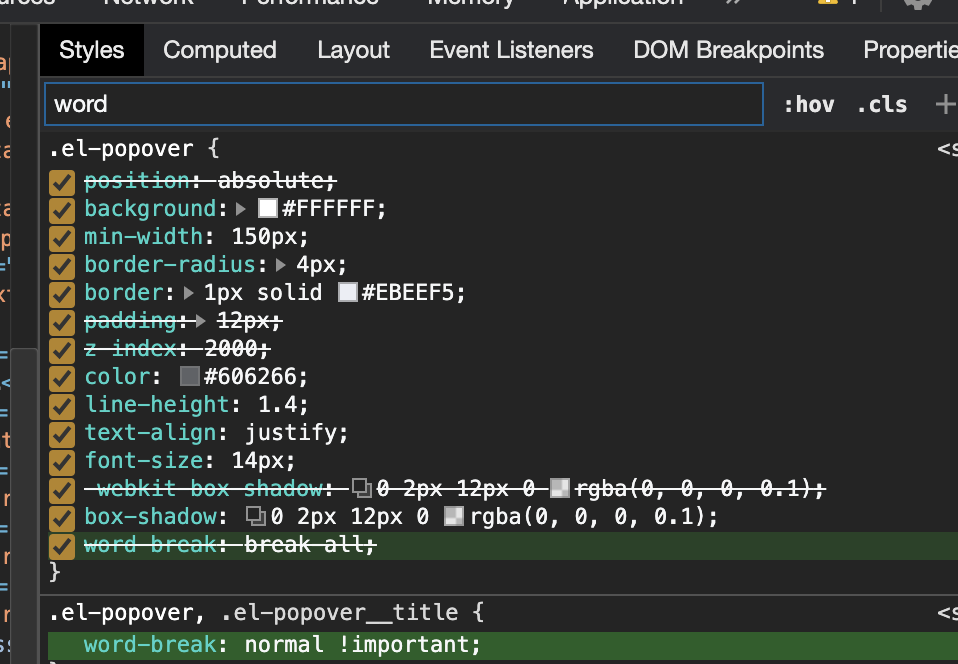Image resolution: width=958 pixels, height=664 pixels.
Task: Toggle the :hov element state button
Action: pos(809,104)
